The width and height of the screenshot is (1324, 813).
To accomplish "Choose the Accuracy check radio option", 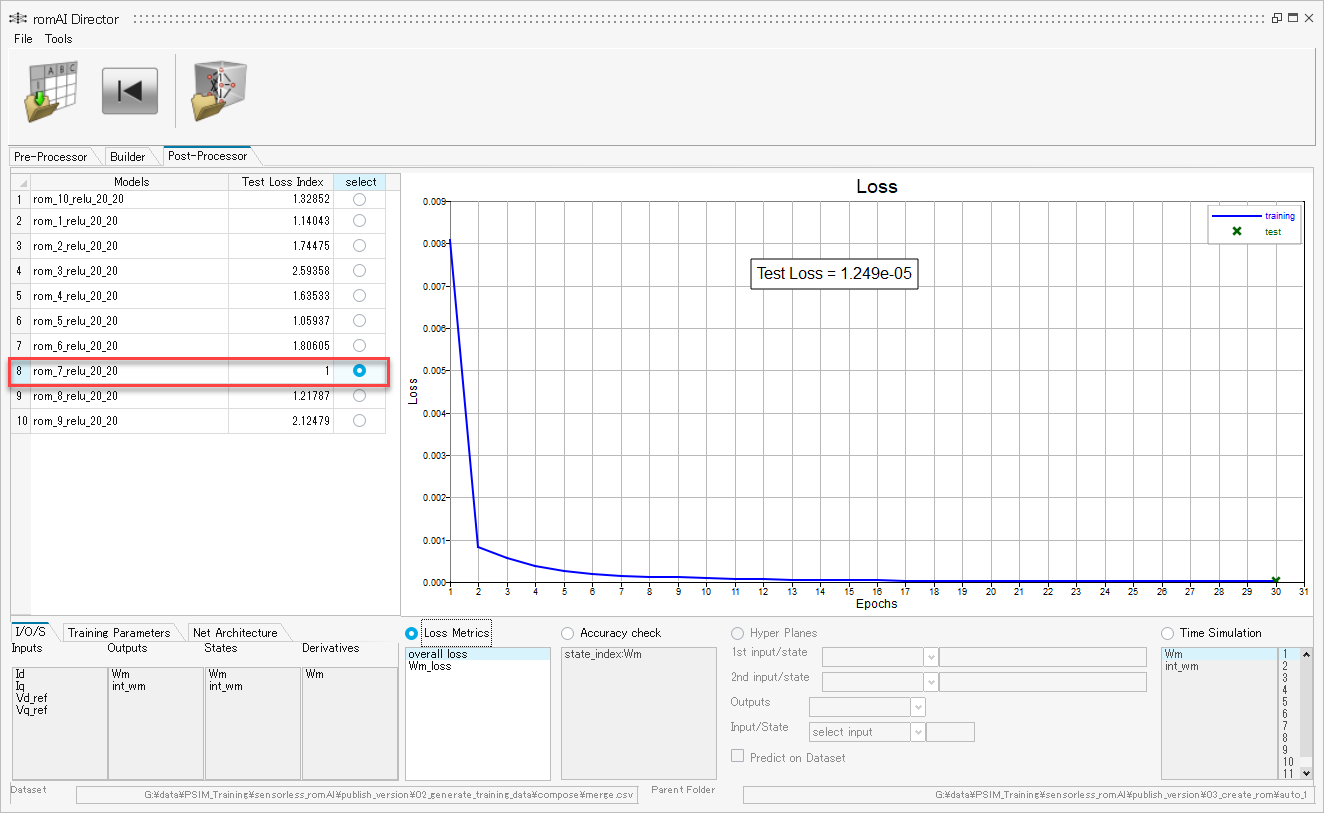I will tap(568, 633).
